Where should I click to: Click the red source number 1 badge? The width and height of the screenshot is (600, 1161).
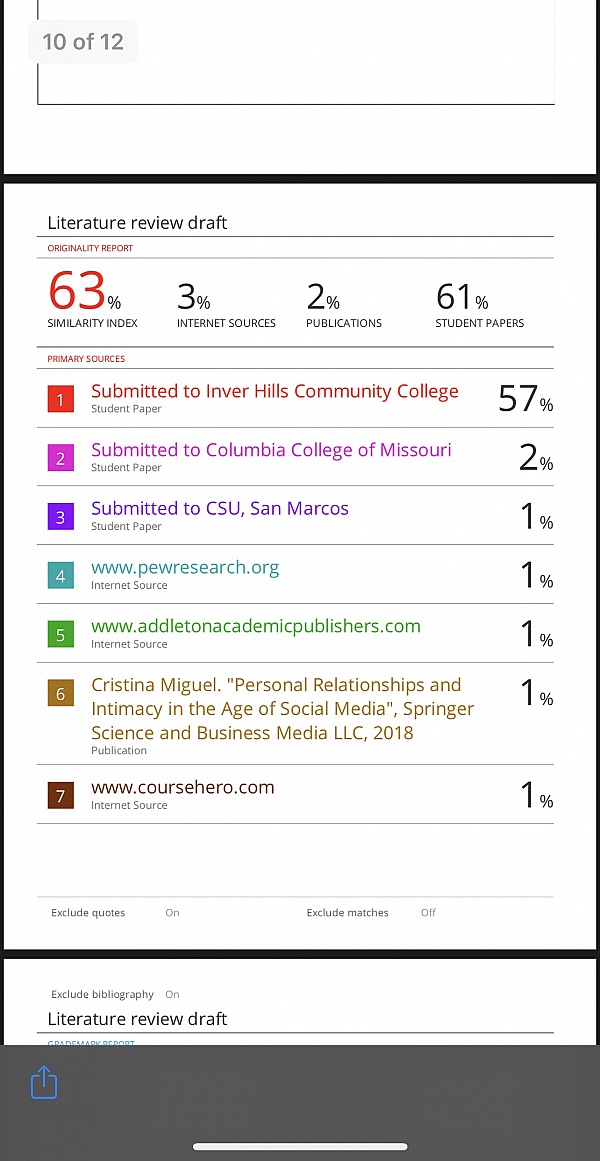[60, 400]
